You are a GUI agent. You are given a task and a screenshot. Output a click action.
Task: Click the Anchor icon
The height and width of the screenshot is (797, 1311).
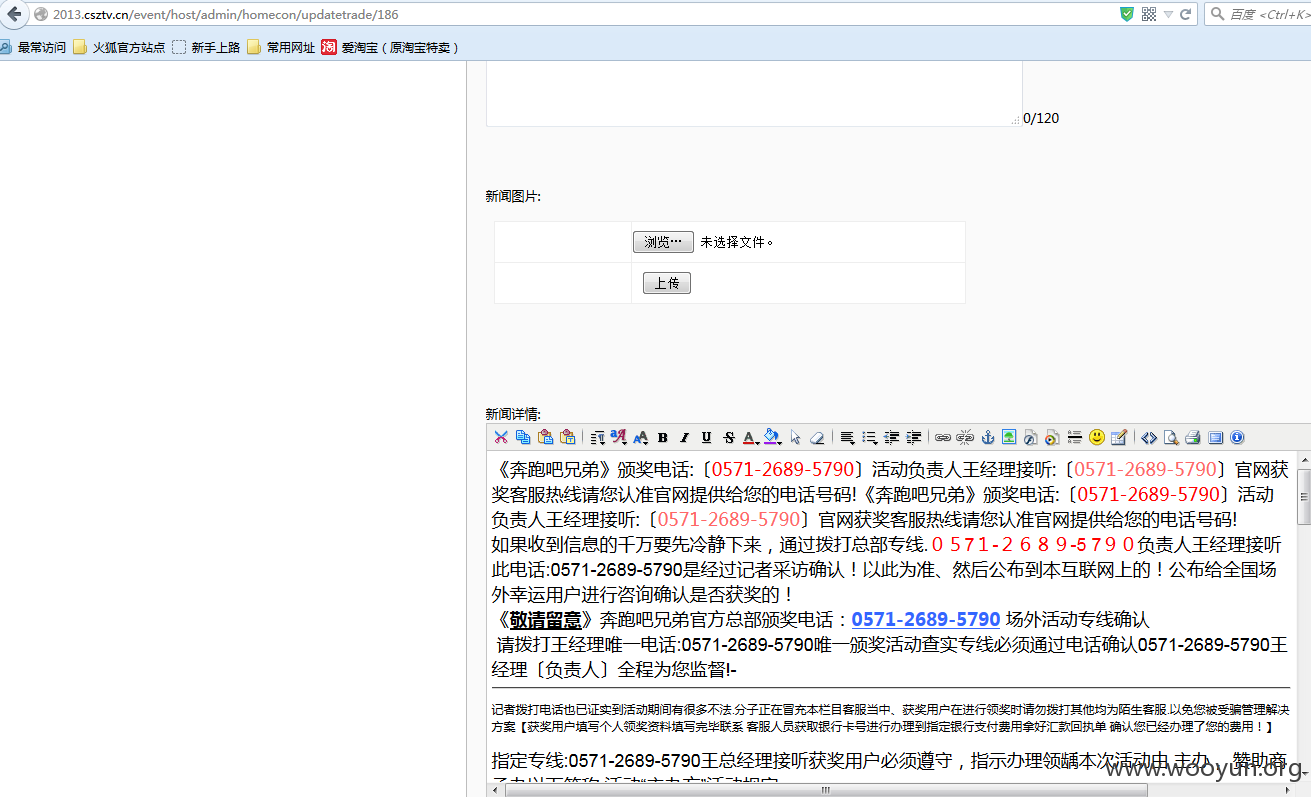click(x=987, y=437)
